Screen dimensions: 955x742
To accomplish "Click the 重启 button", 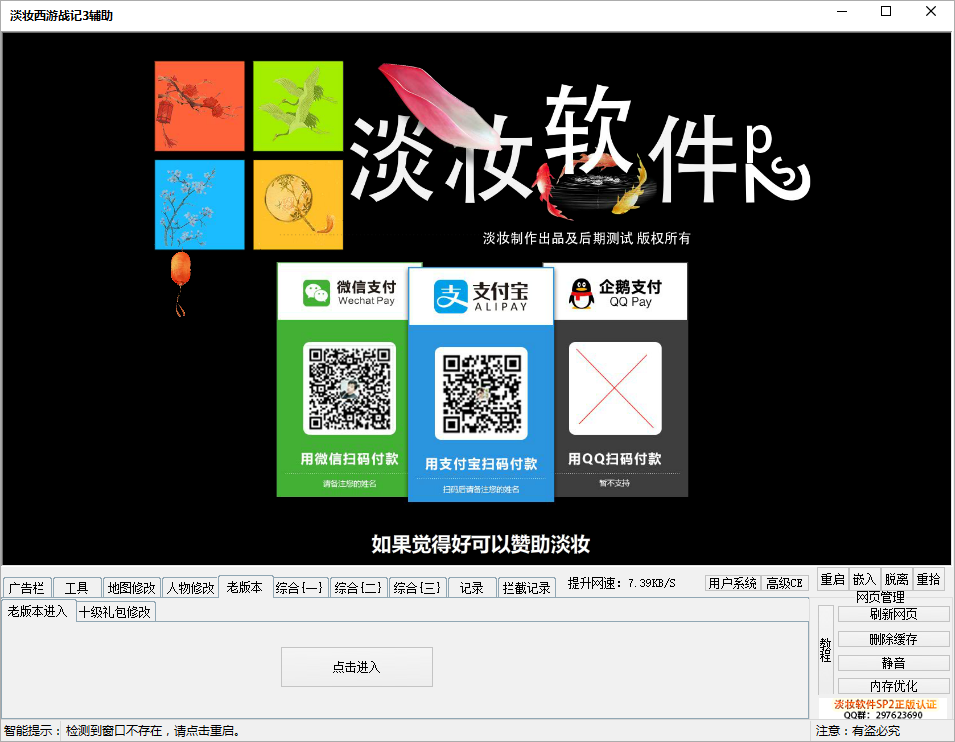I will click(x=832, y=579).
